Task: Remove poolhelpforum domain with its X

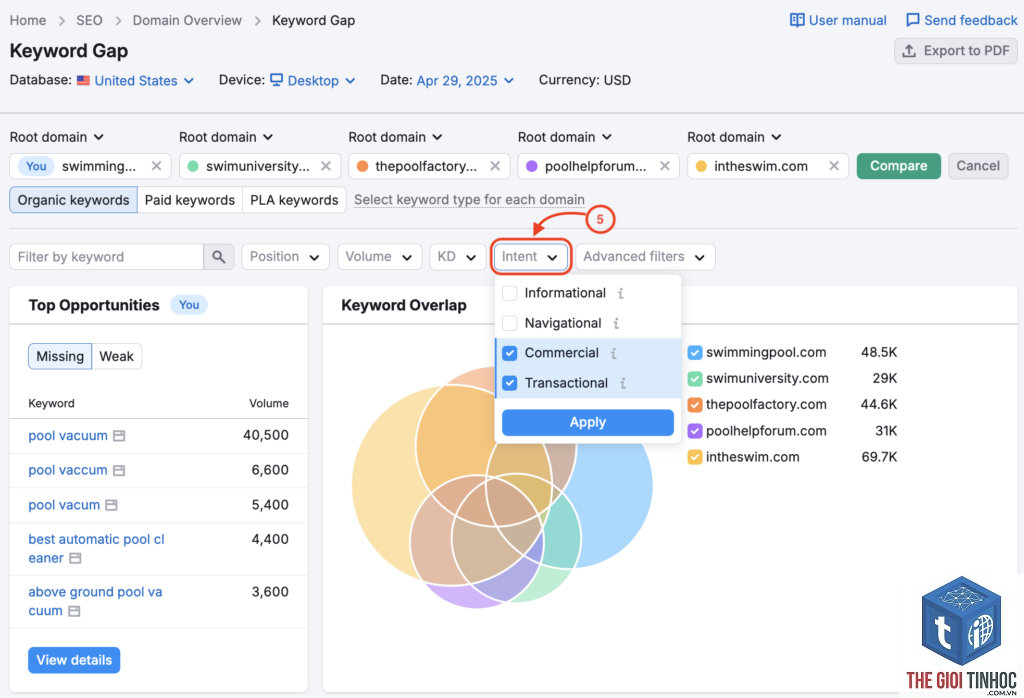Action: [x=665, y=166]
